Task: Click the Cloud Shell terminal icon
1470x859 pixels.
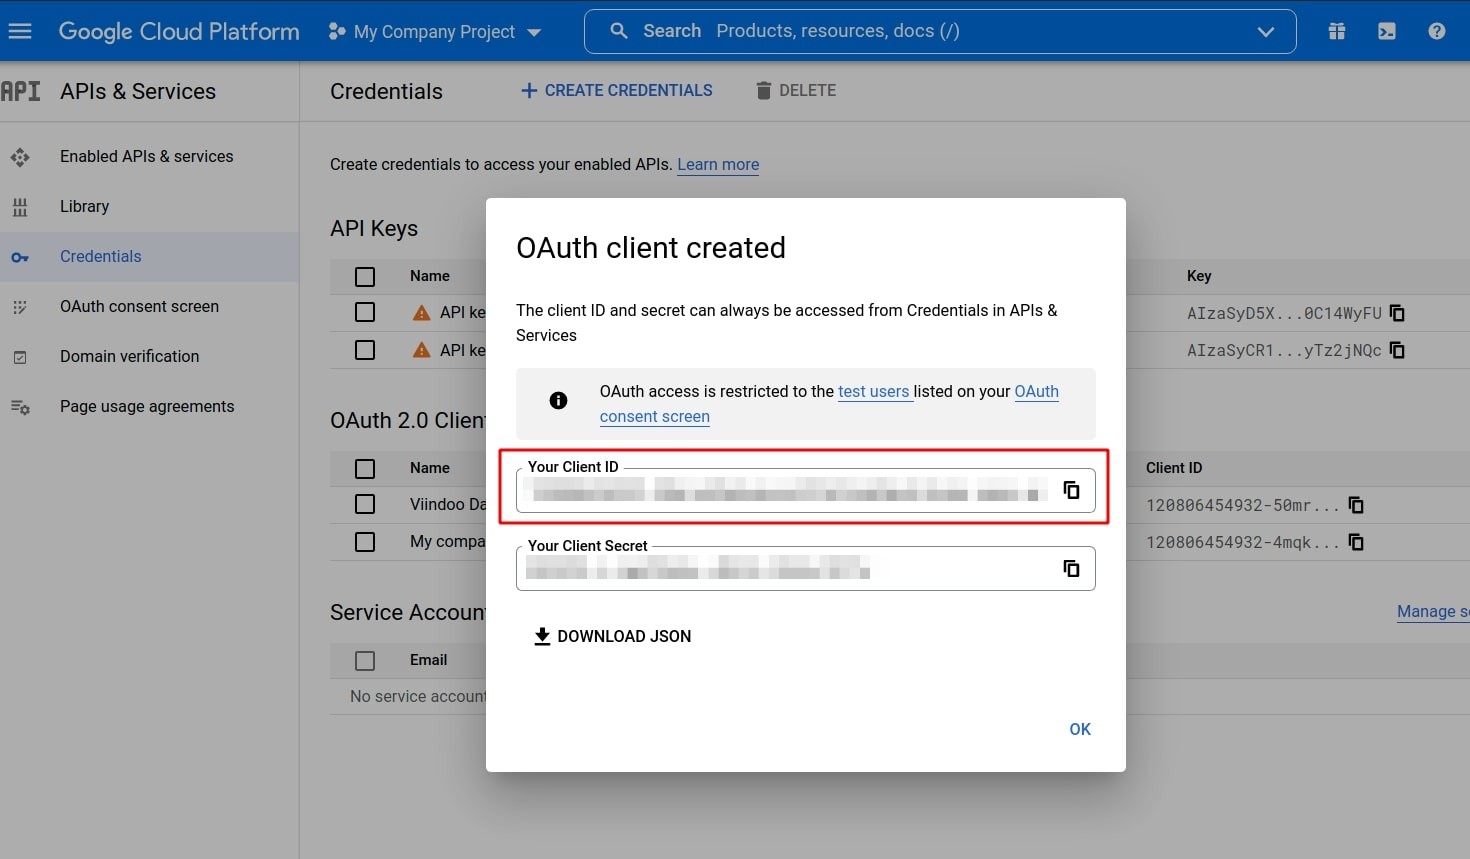Action: (x=1387, y=31)
